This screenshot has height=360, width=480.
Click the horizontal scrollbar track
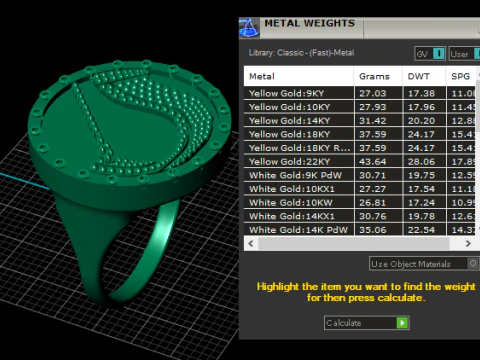click(359, 244)
